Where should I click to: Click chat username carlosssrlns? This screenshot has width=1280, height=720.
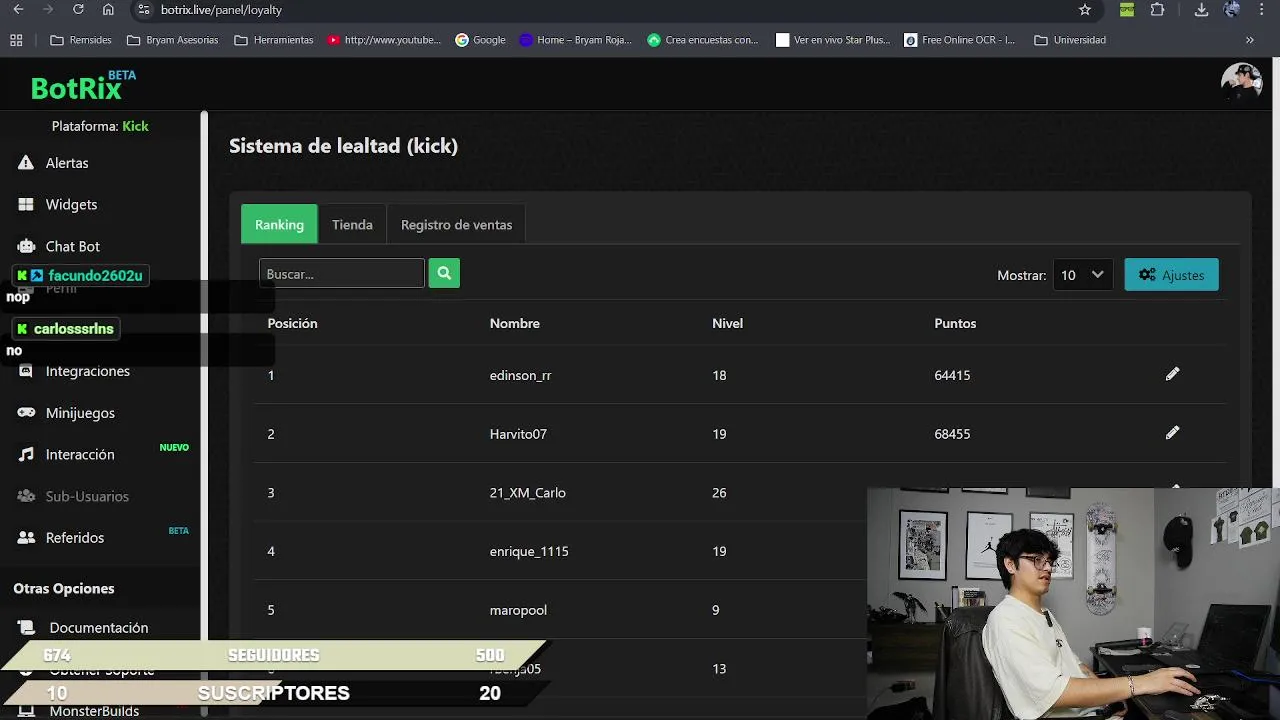point(73,329)
